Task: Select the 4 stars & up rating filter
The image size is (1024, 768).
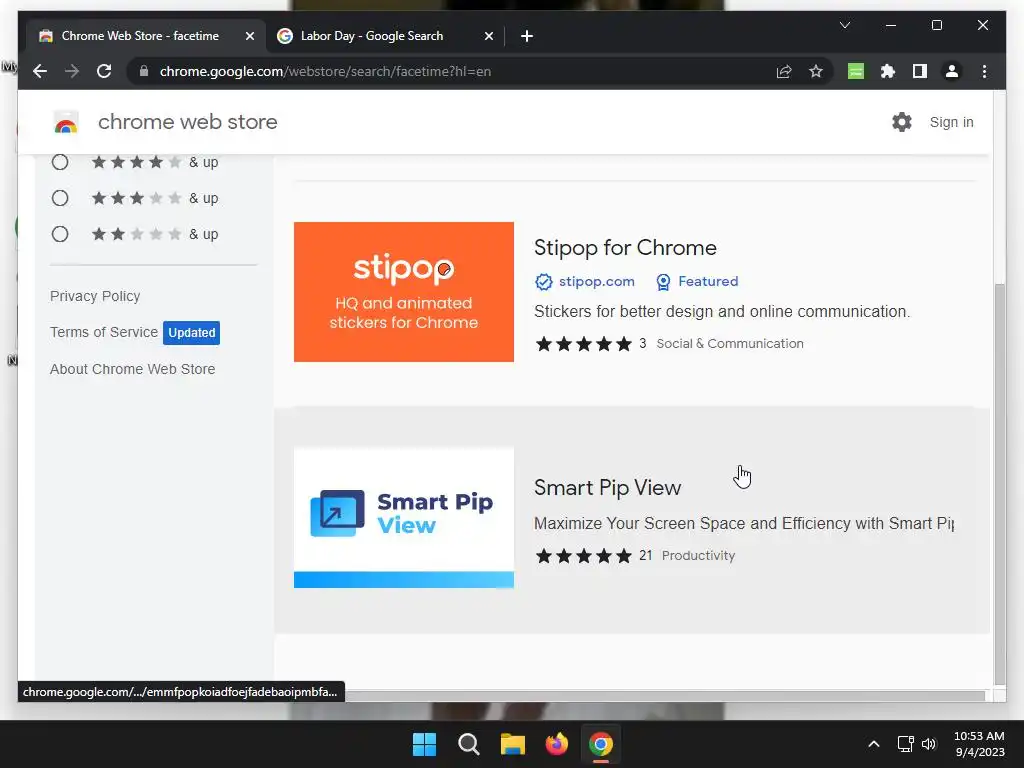Action: (x=60, y=162)
